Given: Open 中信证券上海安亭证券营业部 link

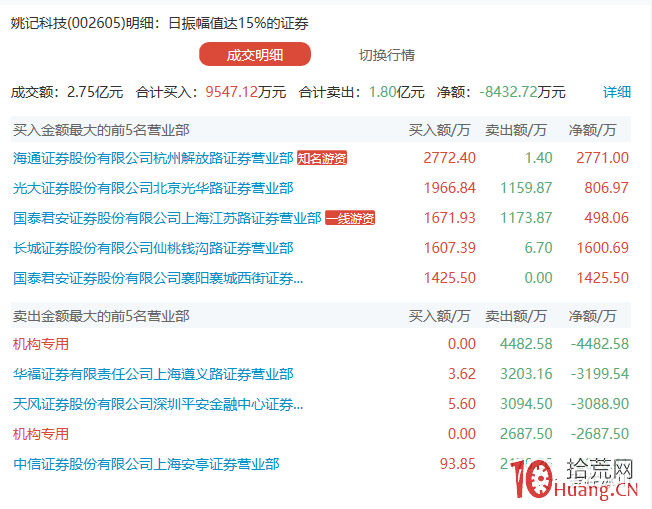Looking at the screenshot, I should (146, 464).
